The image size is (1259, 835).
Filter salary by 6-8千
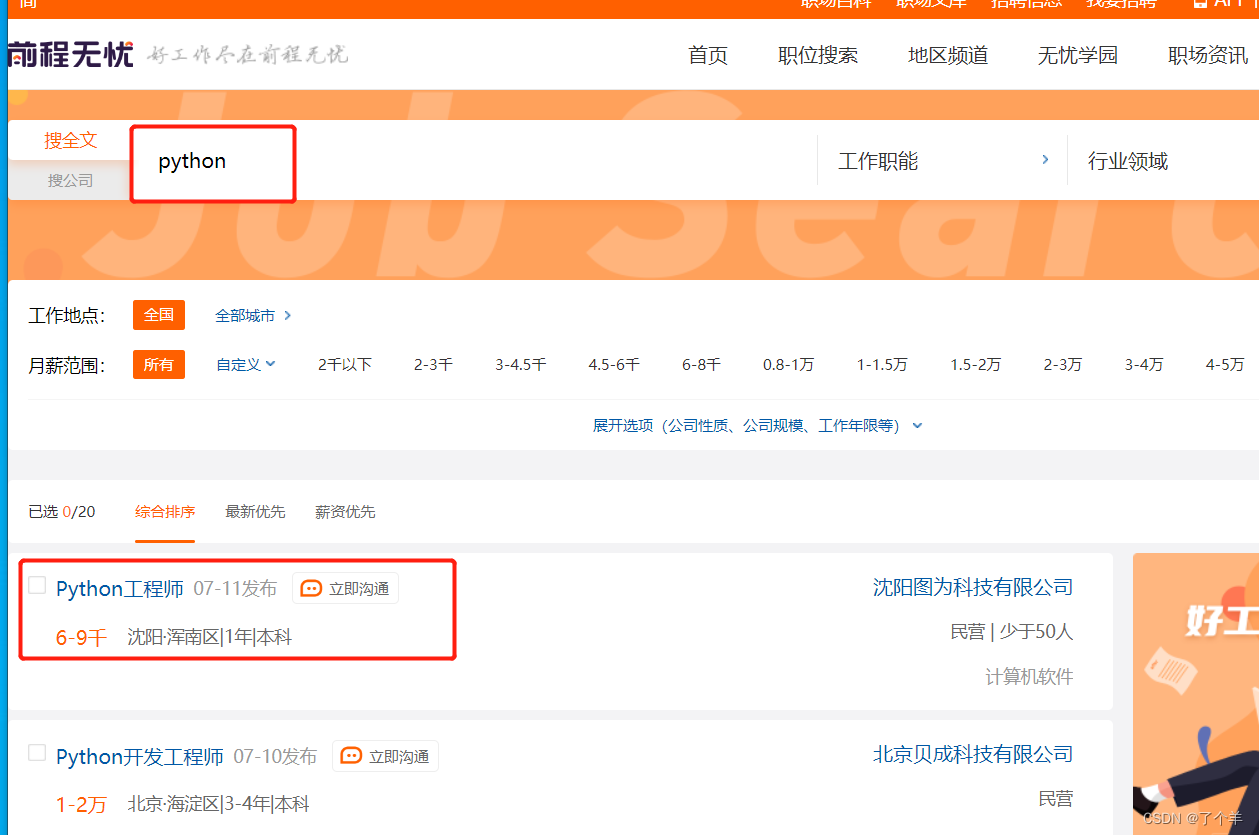click(x=701, y=365)
